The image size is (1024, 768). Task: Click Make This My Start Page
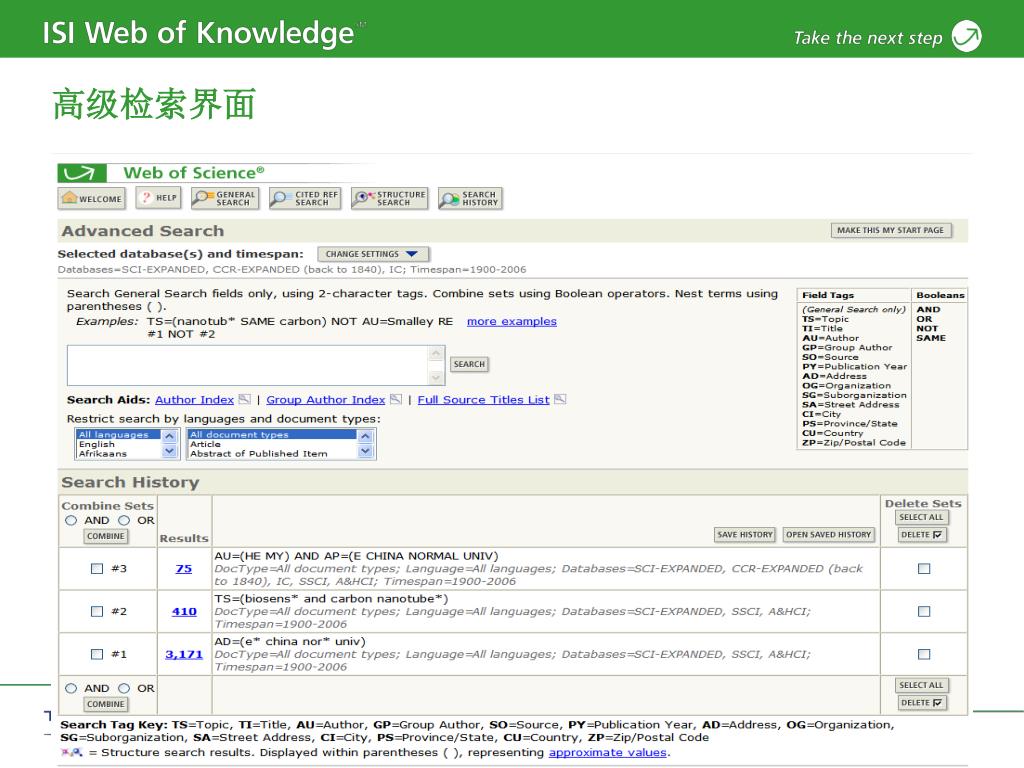[890, 230]
